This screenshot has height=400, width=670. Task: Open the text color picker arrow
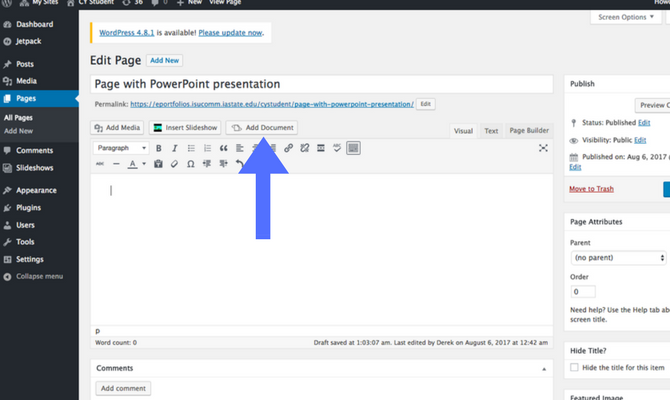[x=144, y=164]
